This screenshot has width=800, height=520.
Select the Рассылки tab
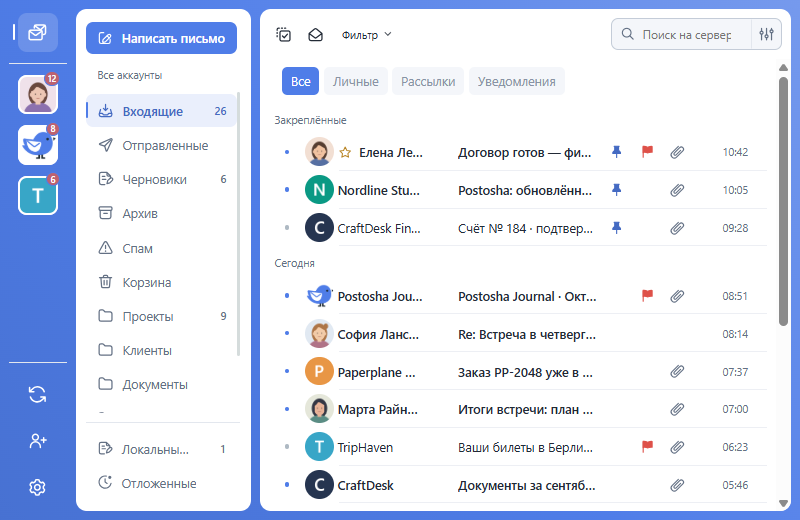click(428, 81)
